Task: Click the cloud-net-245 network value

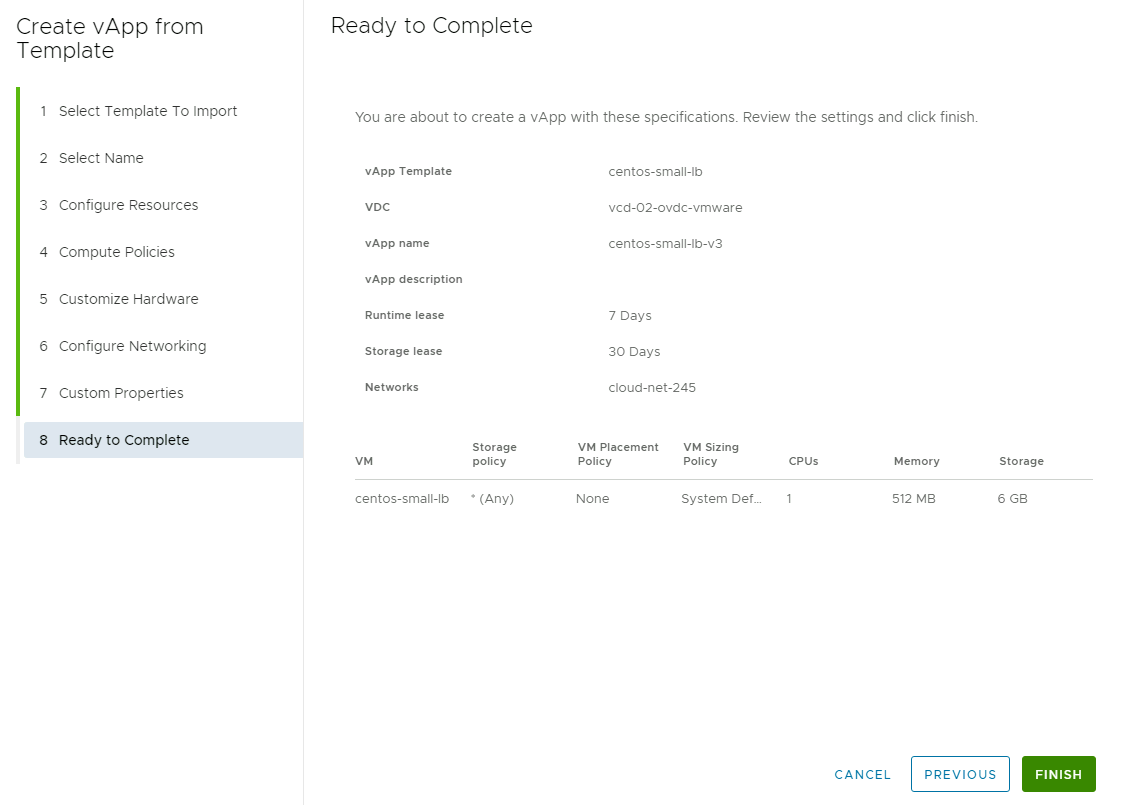Action: coord(652,387)
